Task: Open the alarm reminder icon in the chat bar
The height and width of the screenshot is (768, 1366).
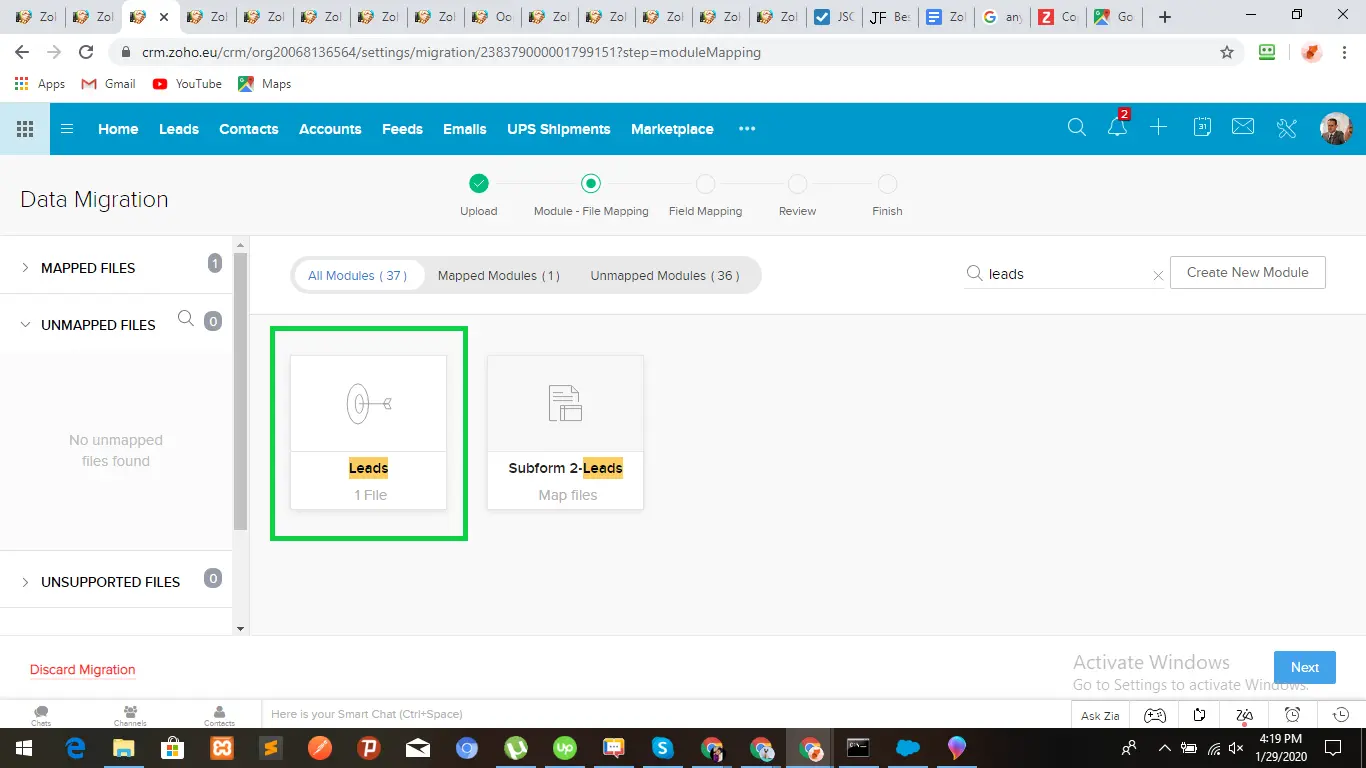Action: 1292,714
